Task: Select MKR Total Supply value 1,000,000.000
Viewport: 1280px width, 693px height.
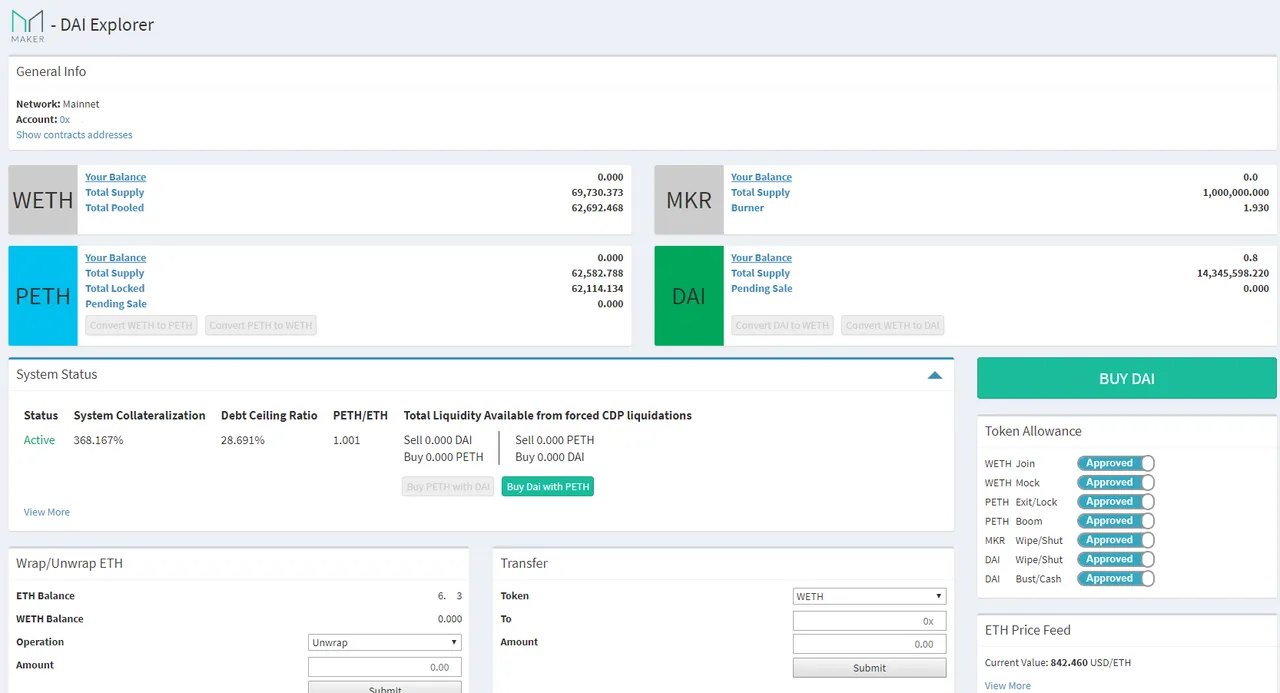Action: (x=1236, y=193)
